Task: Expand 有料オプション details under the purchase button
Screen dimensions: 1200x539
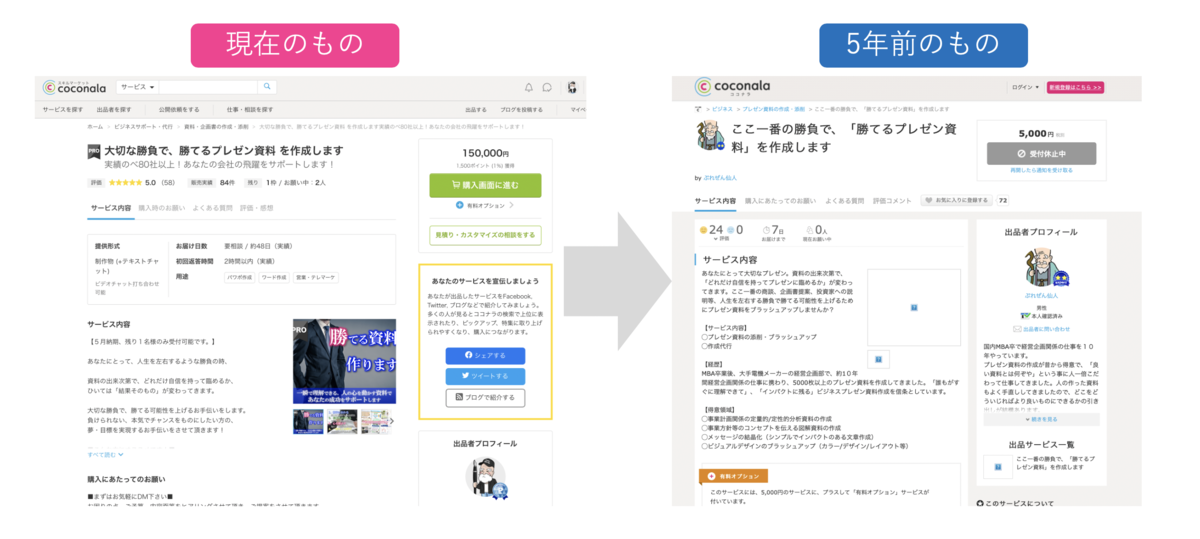Action: 485,205
